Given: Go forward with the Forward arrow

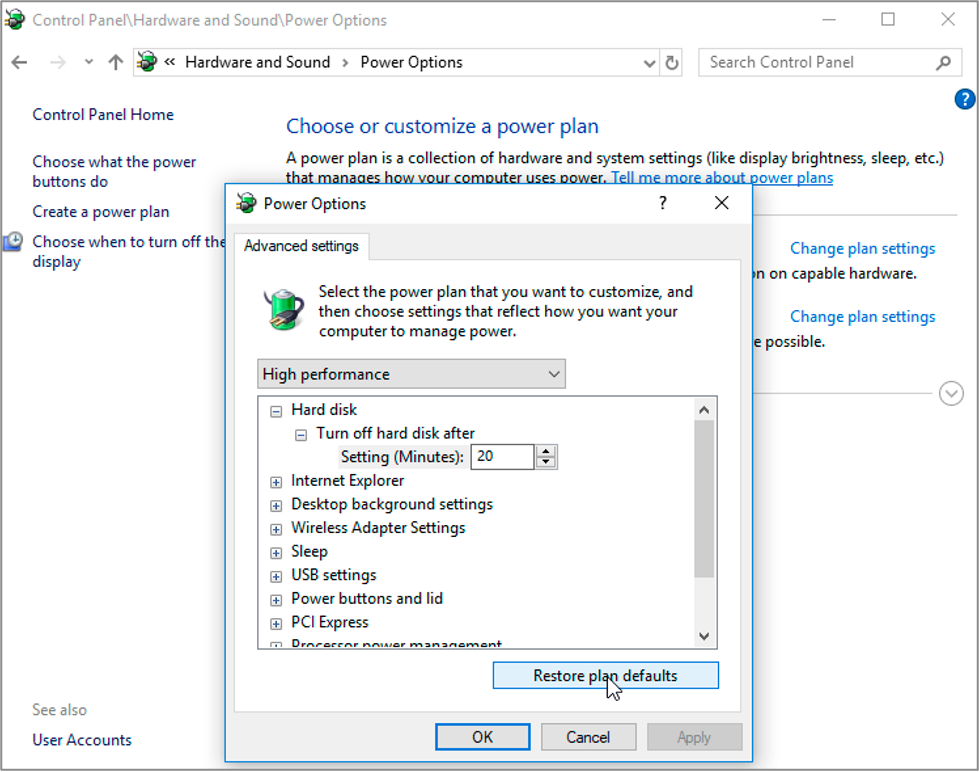Looking at the screenshot, I should pyautogui.click(x=57, y=62).
